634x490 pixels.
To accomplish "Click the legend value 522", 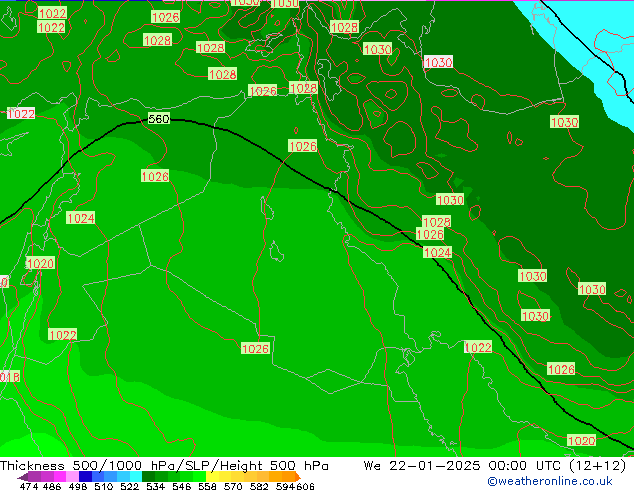I will (129, 486).
